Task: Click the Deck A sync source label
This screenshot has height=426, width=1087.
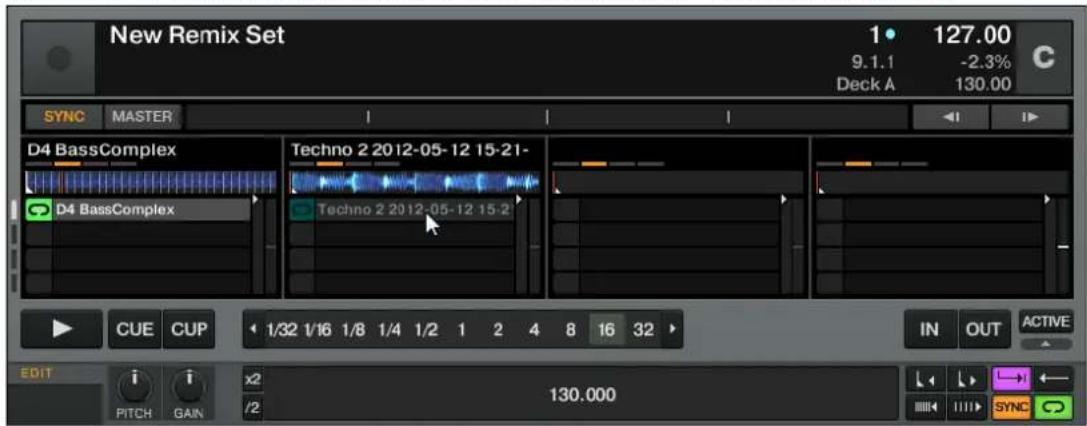Action: point(864,85)
